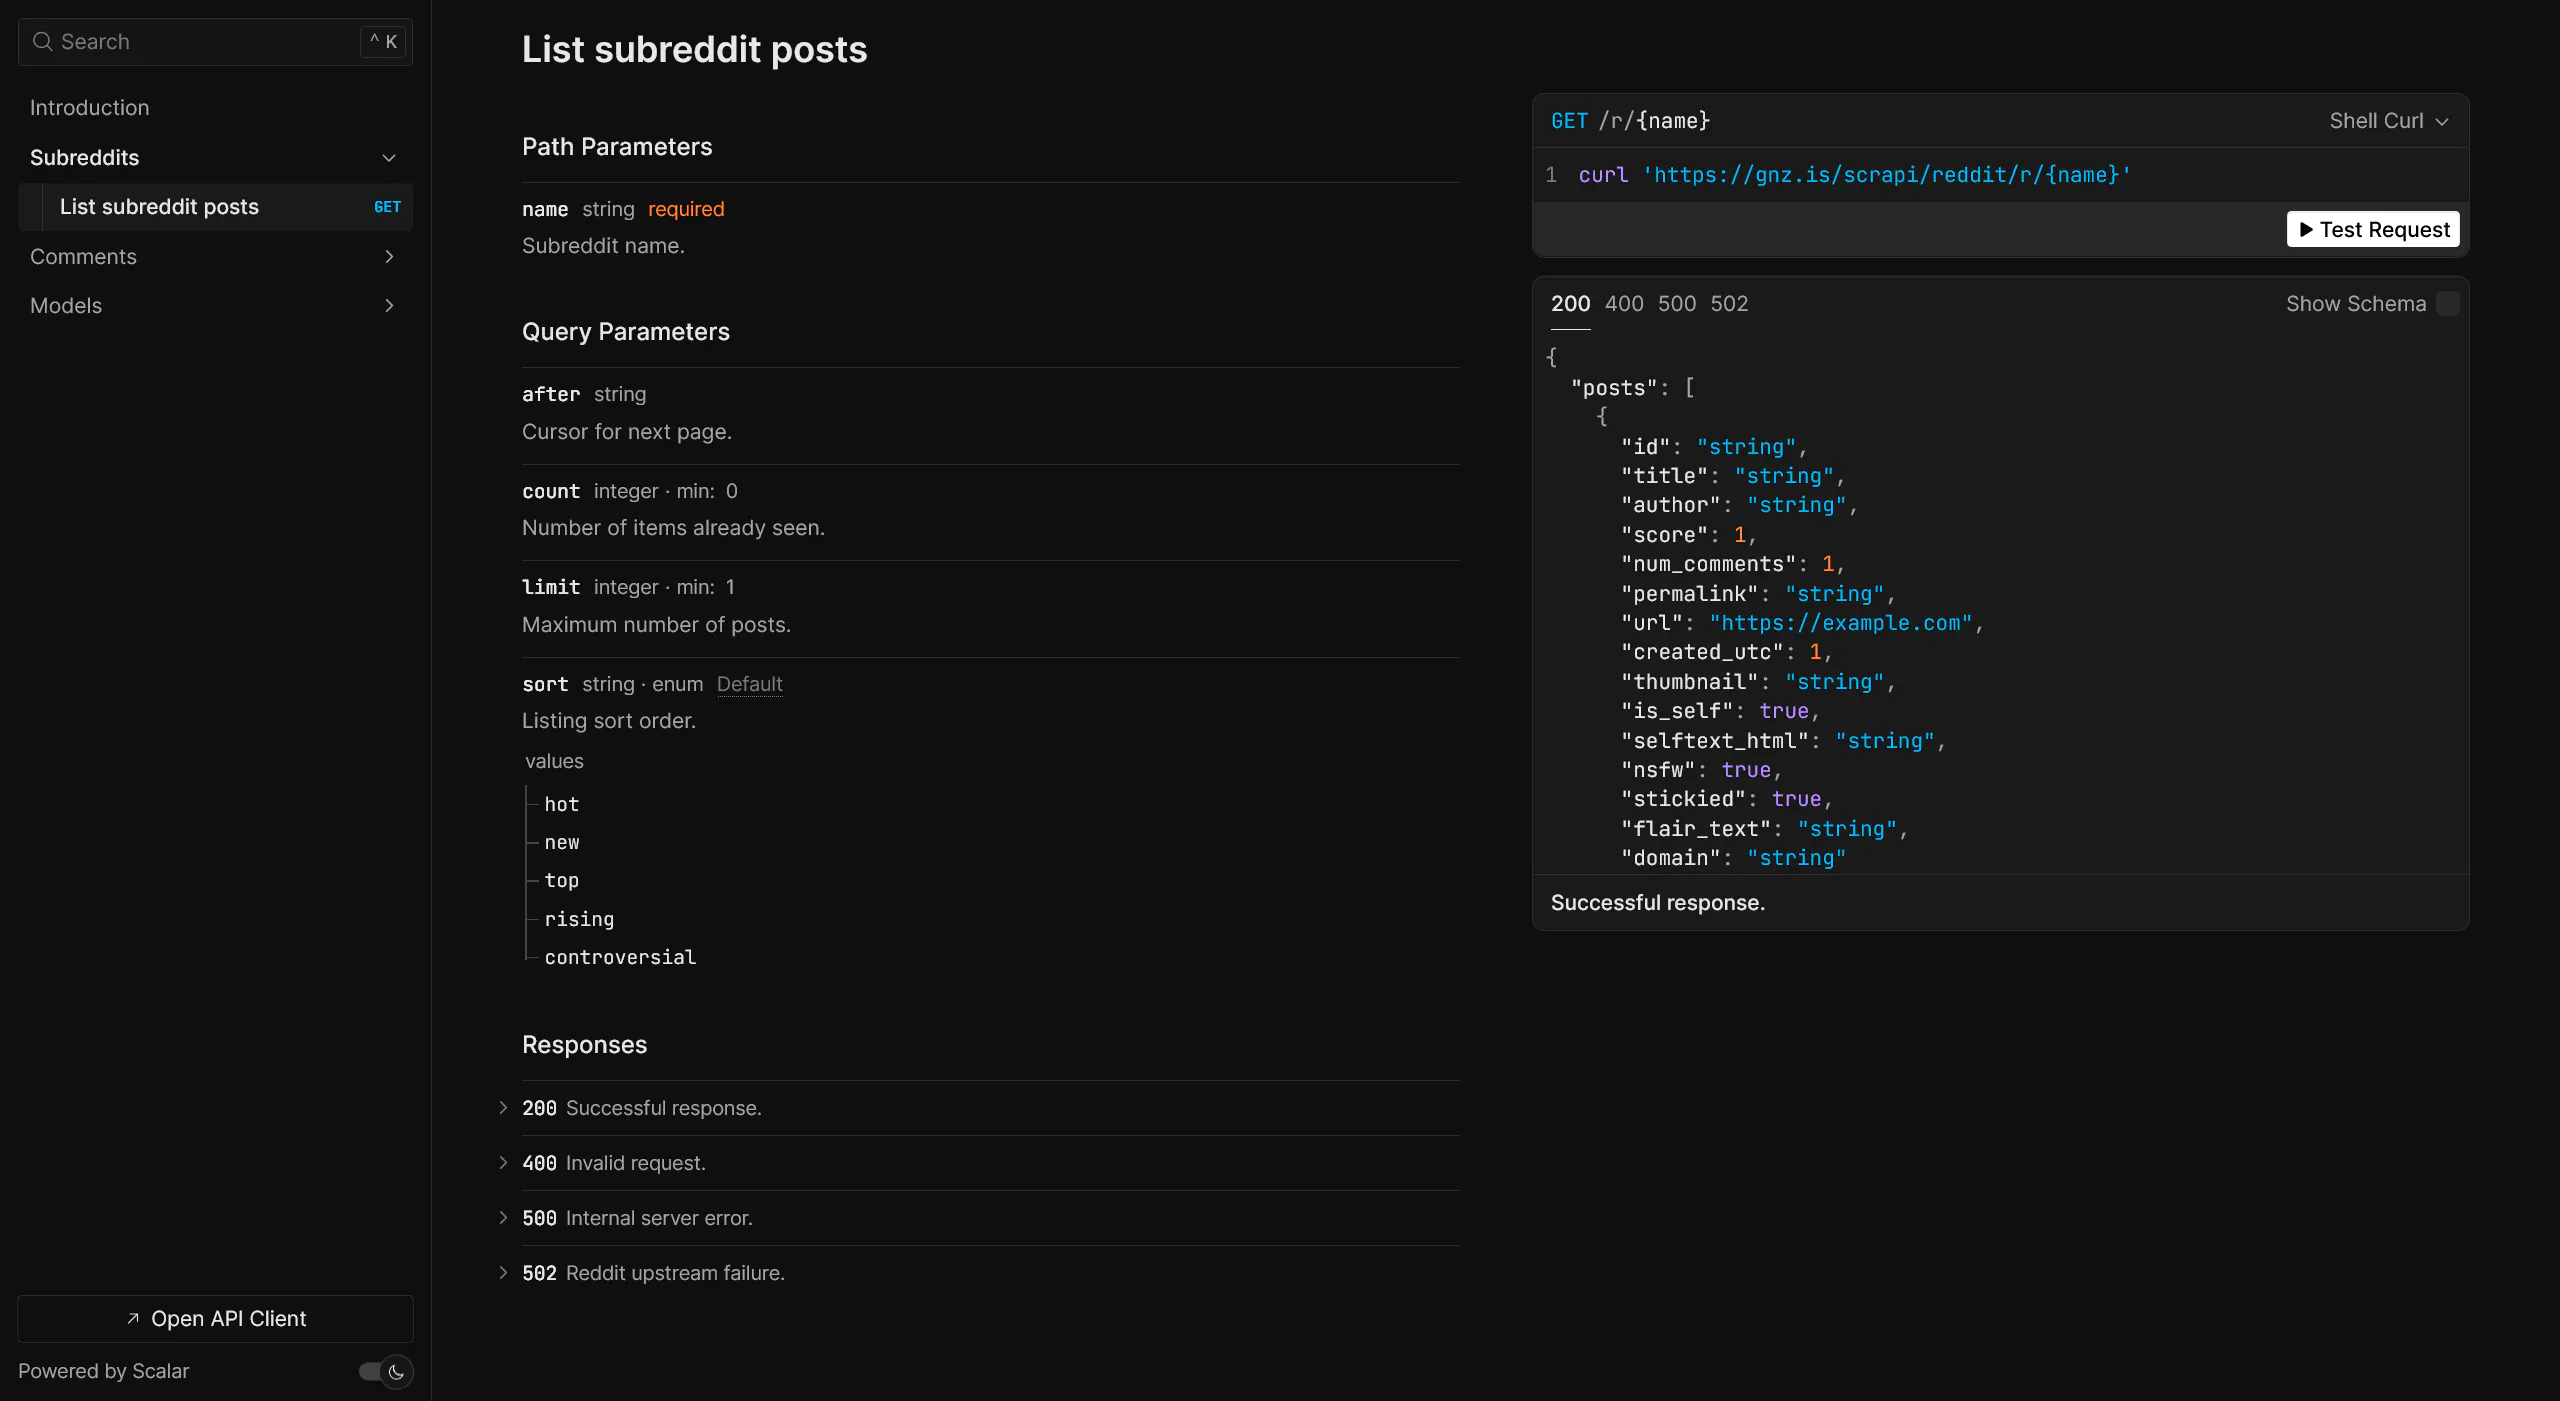Image resolution: width=2560 pixels, height=1401 pixels.
Task: Click the 'rising' sort value
Action: (x=579, y=919)
